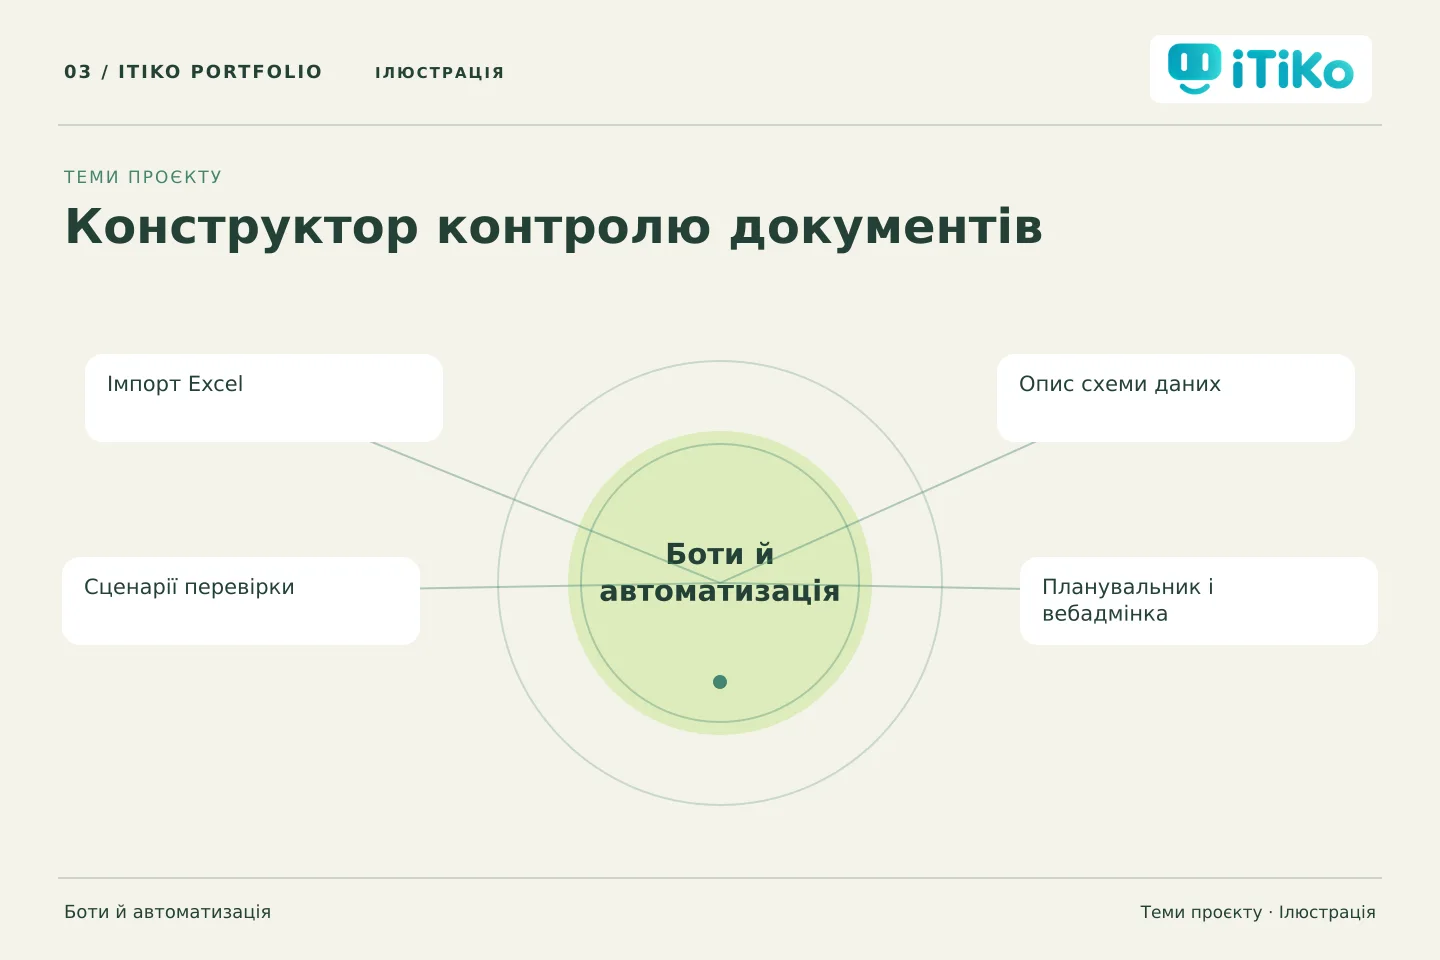Click the title "Конструктор контролю документів"
The image size is (1440, 960).
pyautogui.click(x=554, y=227)
